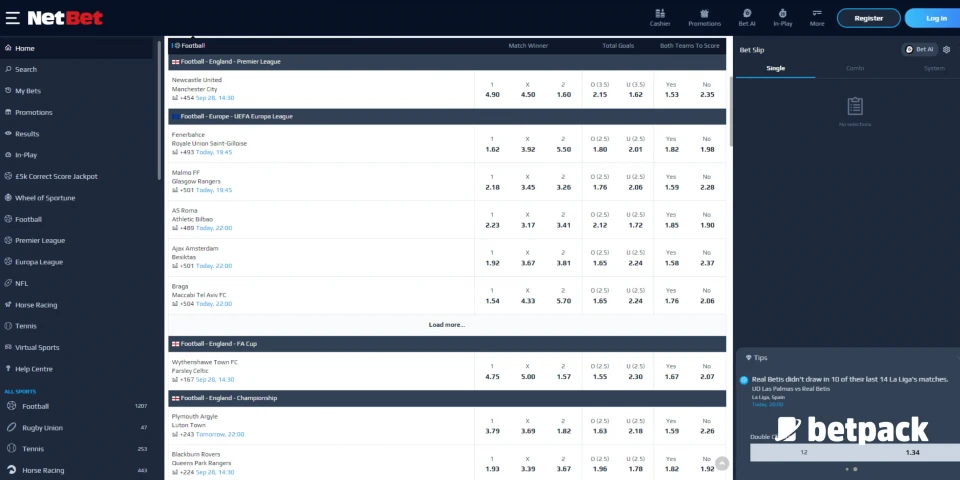Screen dimensions: 960x480
Task: Open Rugby Union 47 in All Sports
Action: click(76, 428)
